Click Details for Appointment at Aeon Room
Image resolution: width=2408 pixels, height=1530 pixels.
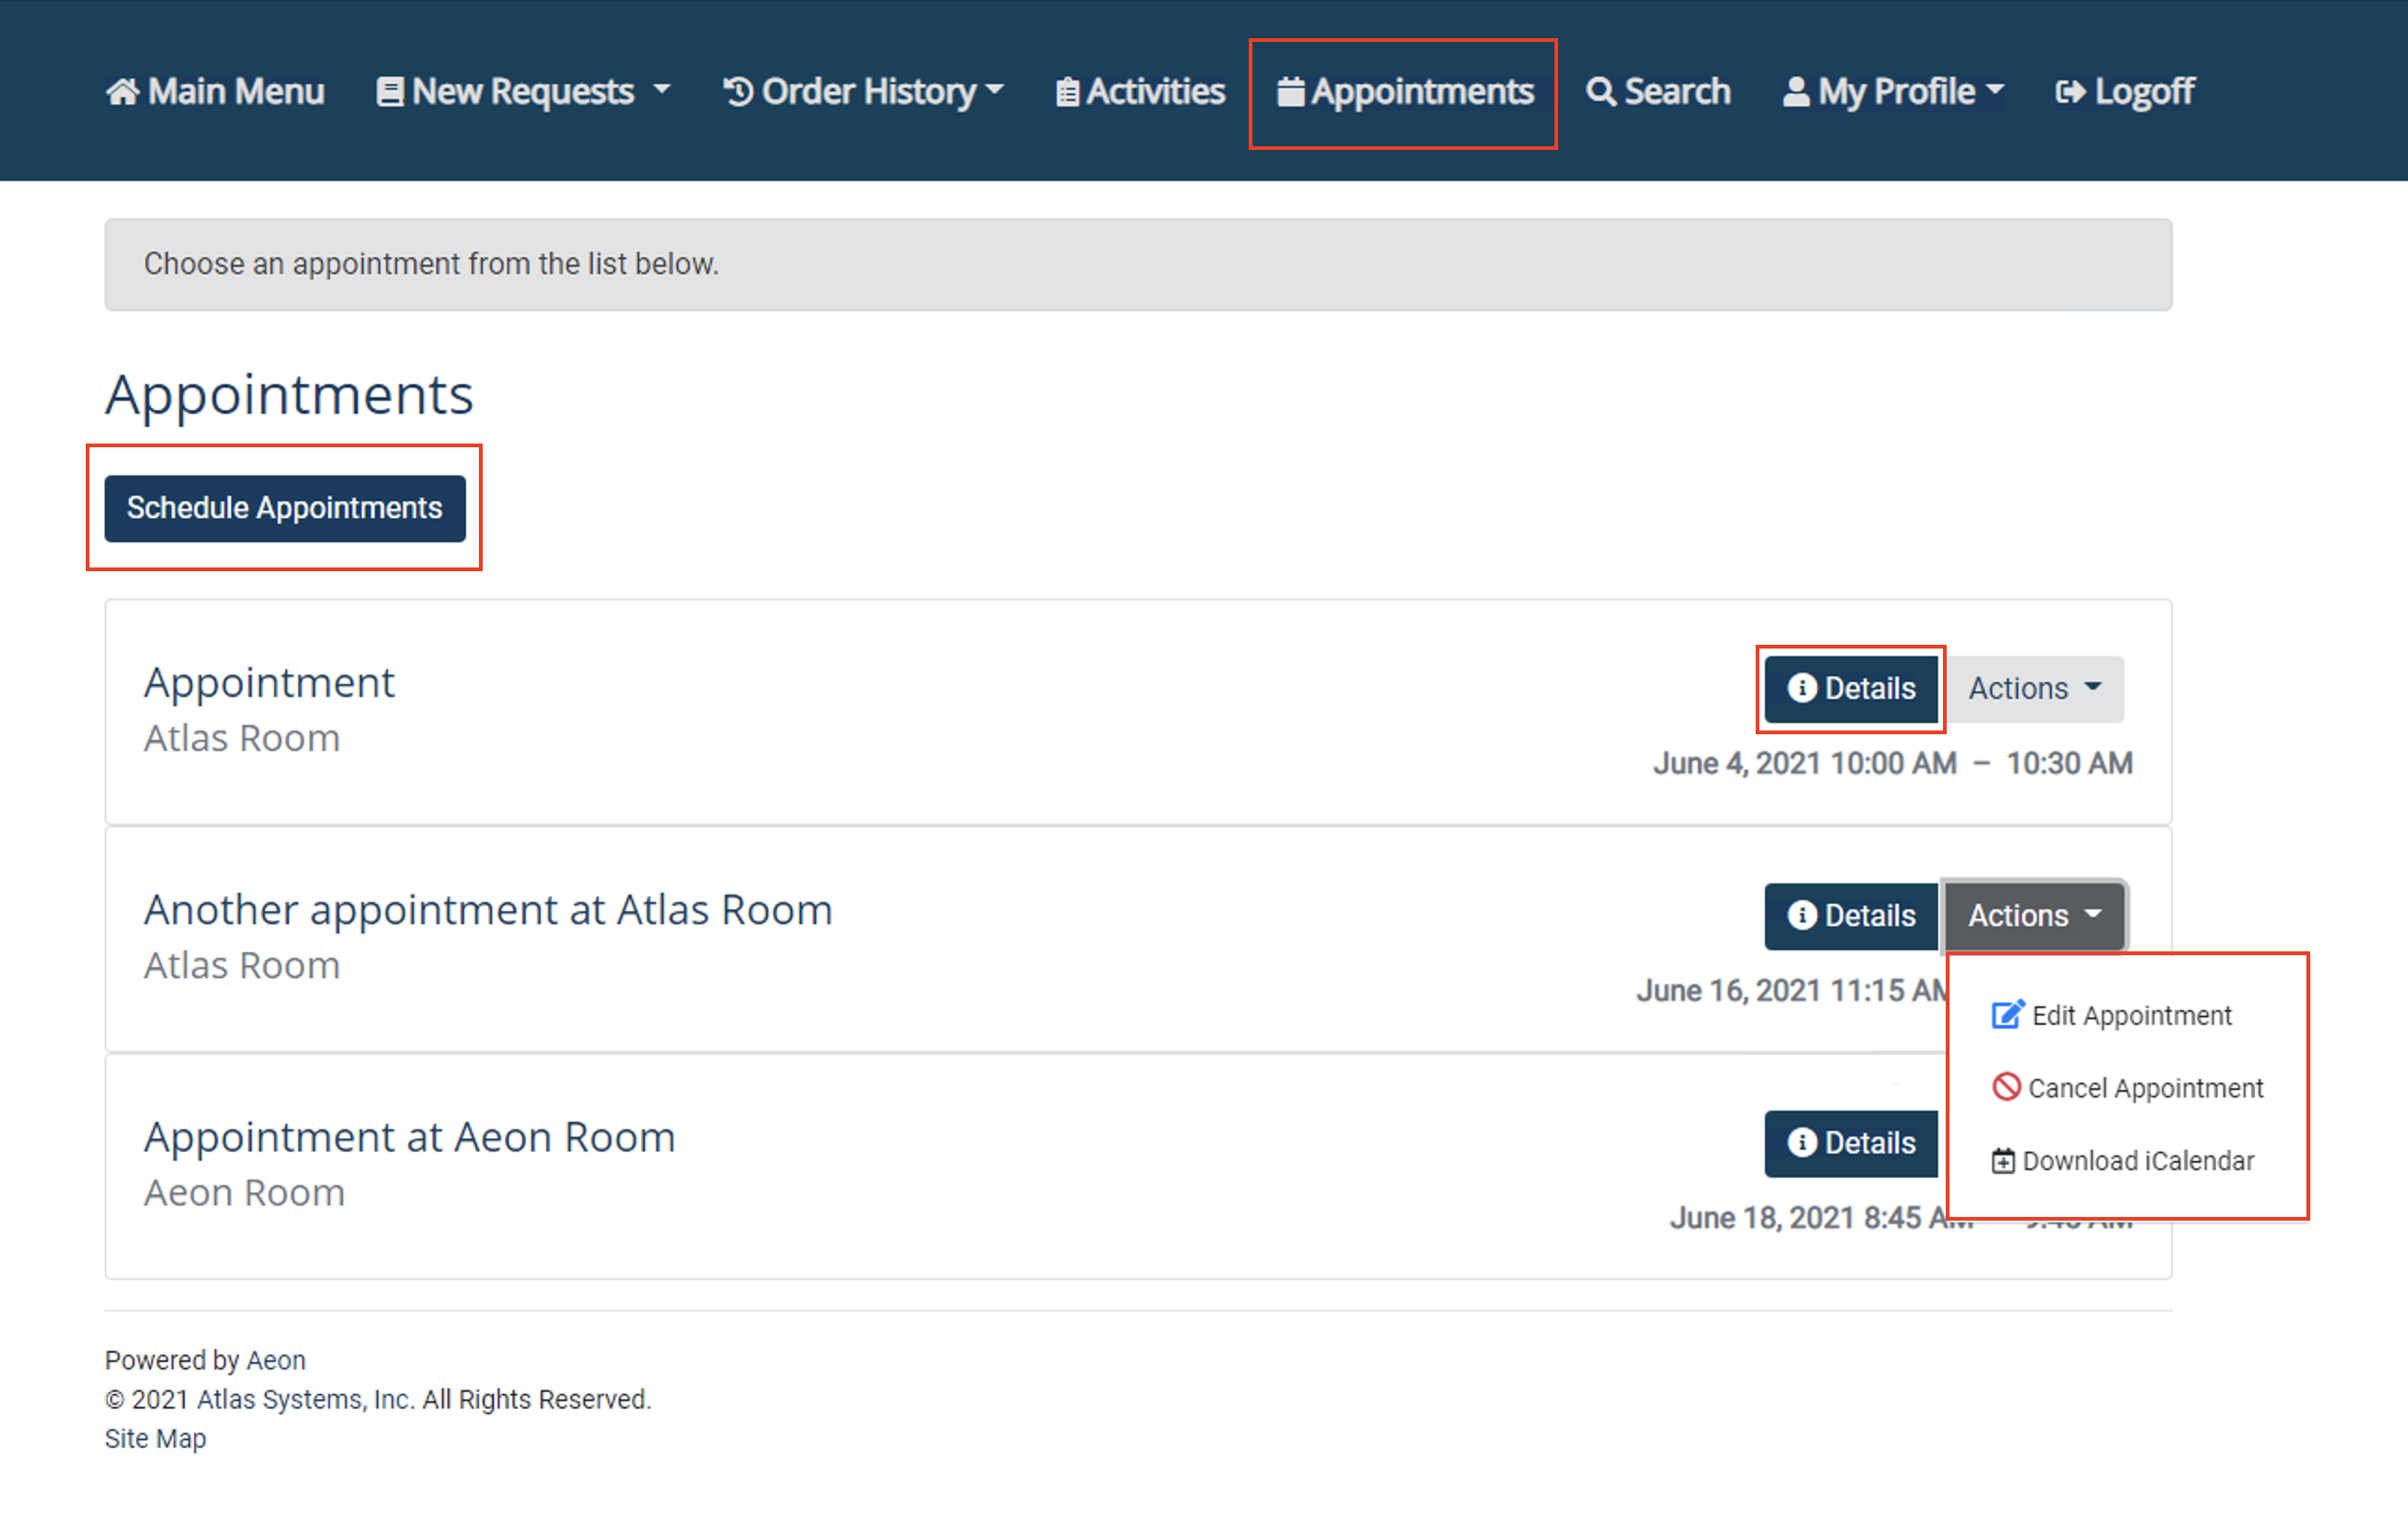tap(1851, 1143)
